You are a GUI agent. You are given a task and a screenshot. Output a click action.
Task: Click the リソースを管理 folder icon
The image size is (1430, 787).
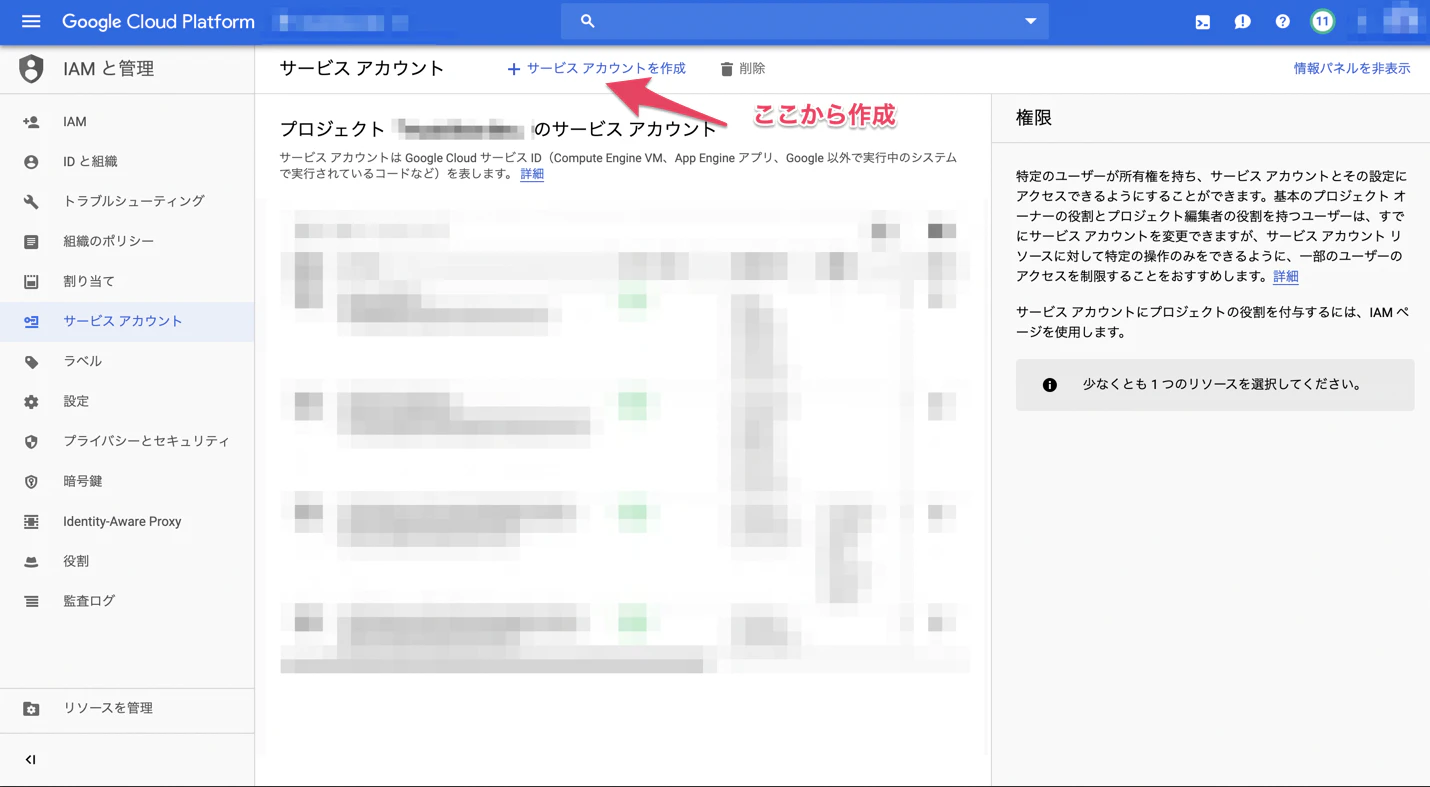[x=31, y=709]
